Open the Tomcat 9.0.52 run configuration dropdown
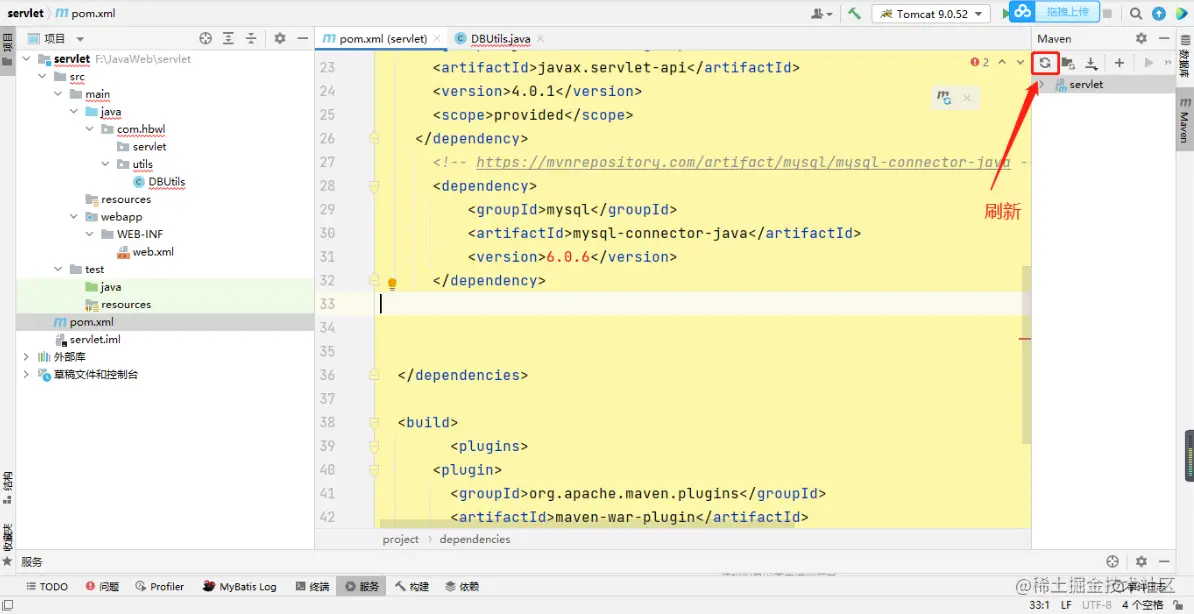Image resolution: width=1194 pixels, height=614 pixels. (931, 14)
